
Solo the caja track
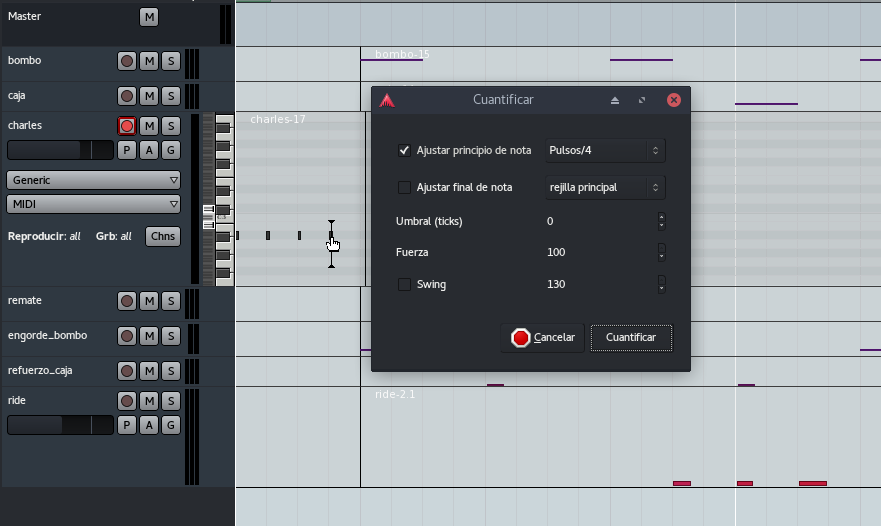(x=171, y=96)
